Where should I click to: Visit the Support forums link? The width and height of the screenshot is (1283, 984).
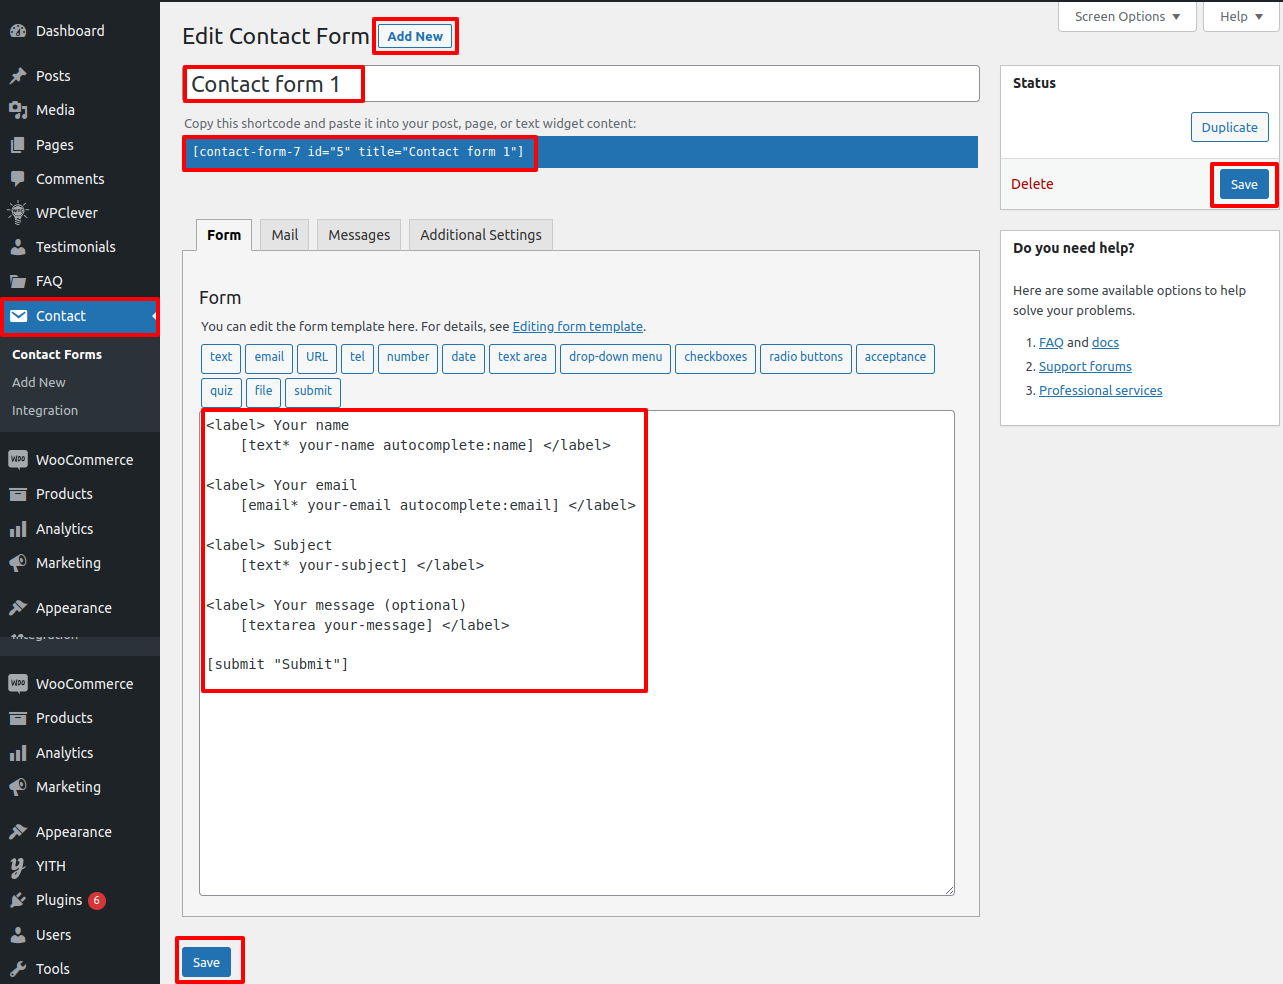[x=1085, y=367]
